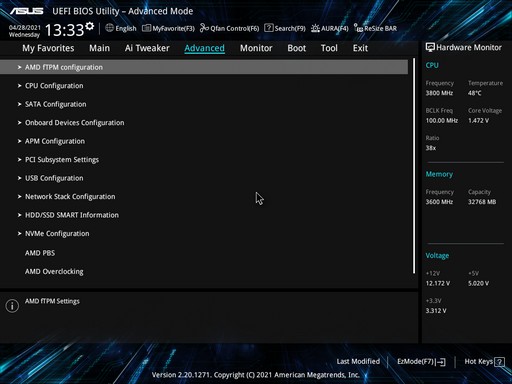
Task: Click the Hot Keys question mark icon
Action: point(499,362)
